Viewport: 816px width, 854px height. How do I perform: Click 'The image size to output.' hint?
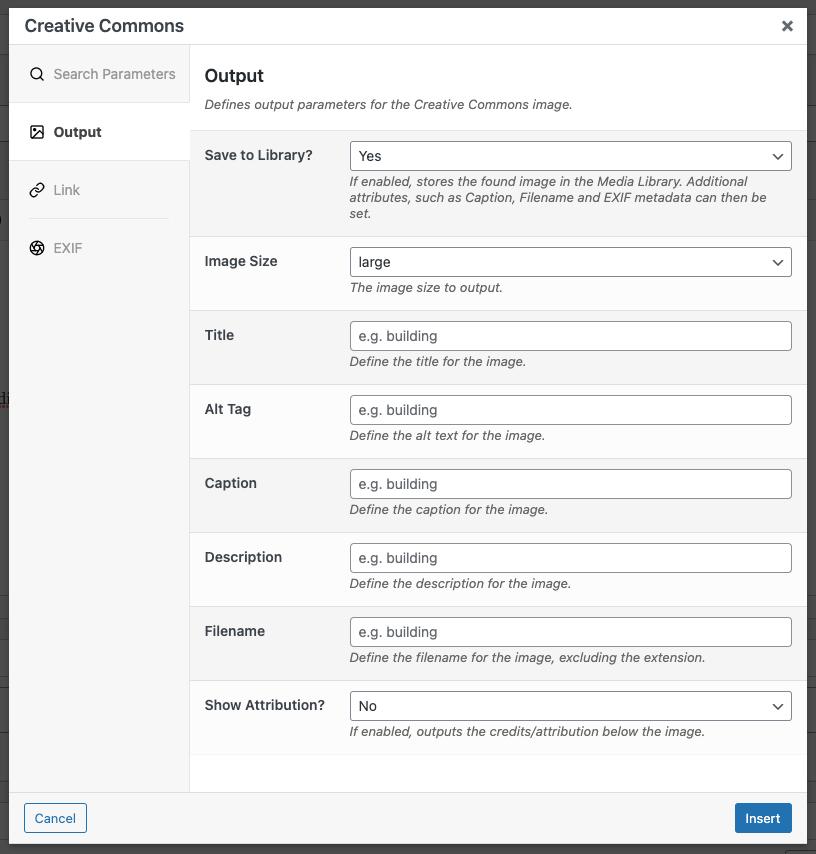click(426, 288)
